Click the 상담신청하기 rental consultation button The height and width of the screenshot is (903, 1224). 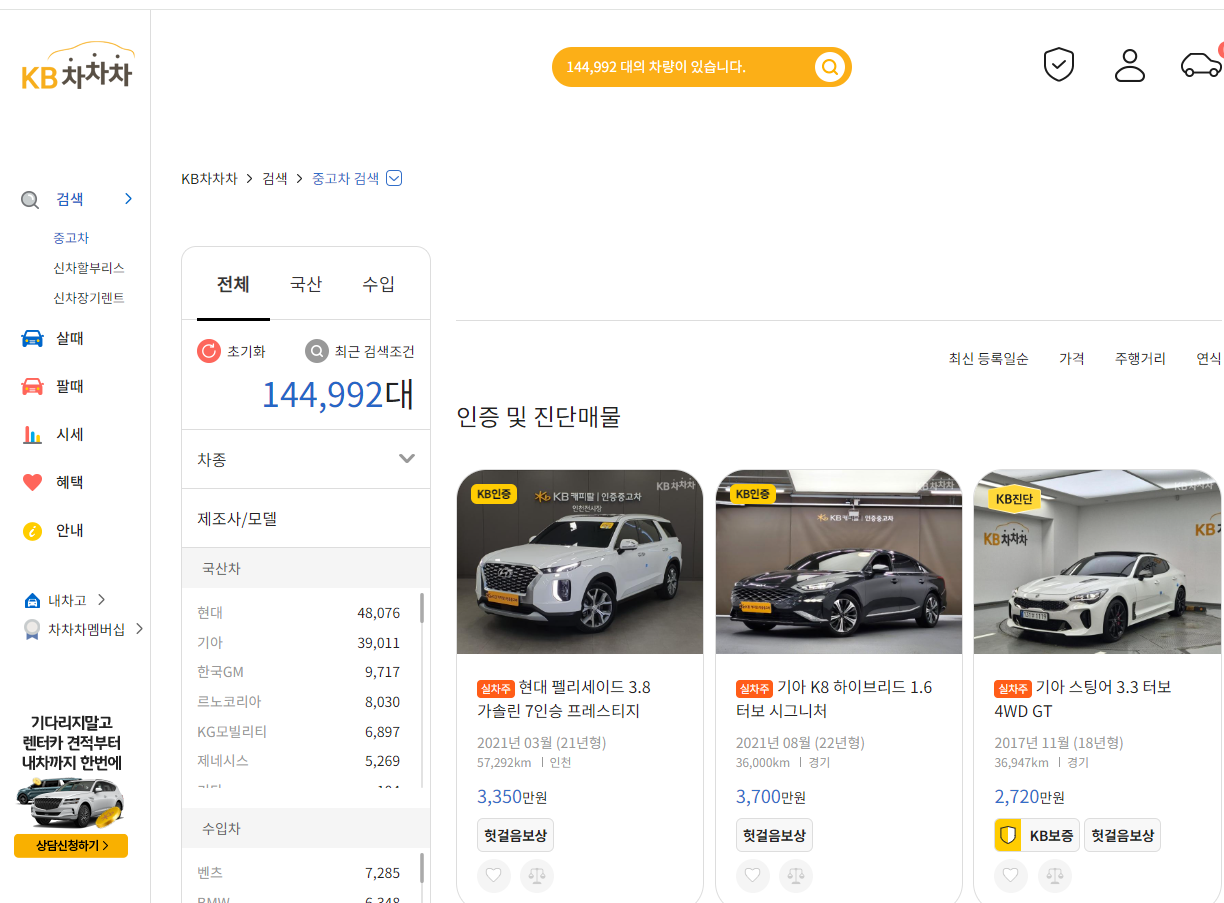(x=70, y=845)
